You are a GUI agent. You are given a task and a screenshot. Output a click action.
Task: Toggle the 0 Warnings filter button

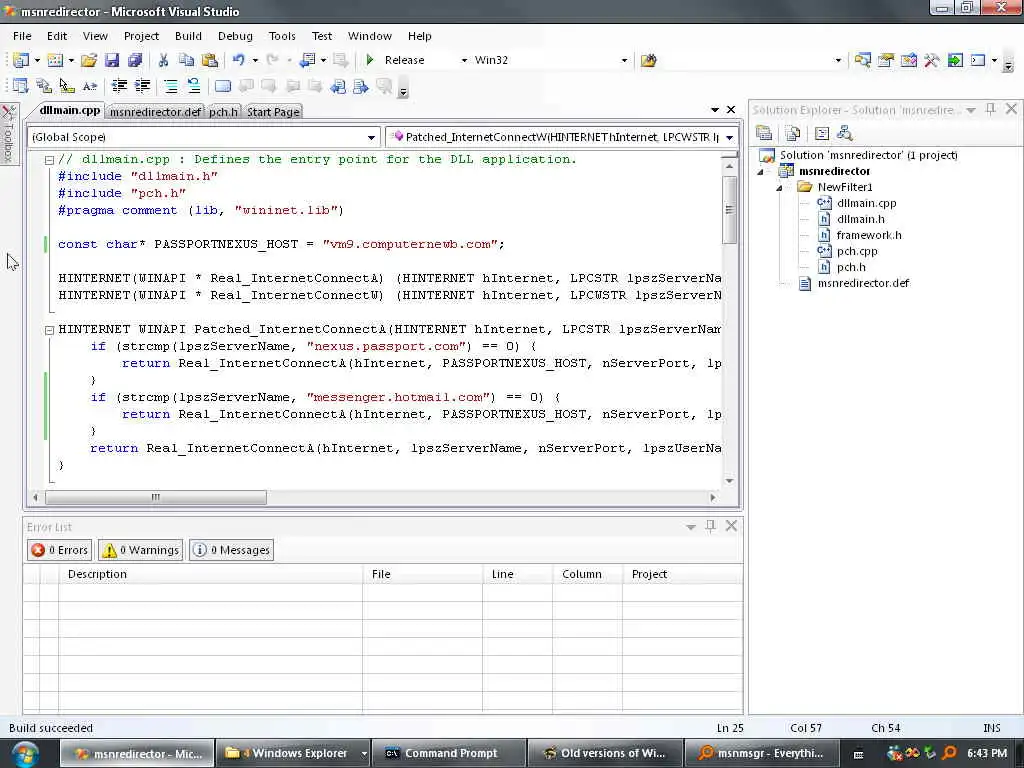click(x=140, y=550)
